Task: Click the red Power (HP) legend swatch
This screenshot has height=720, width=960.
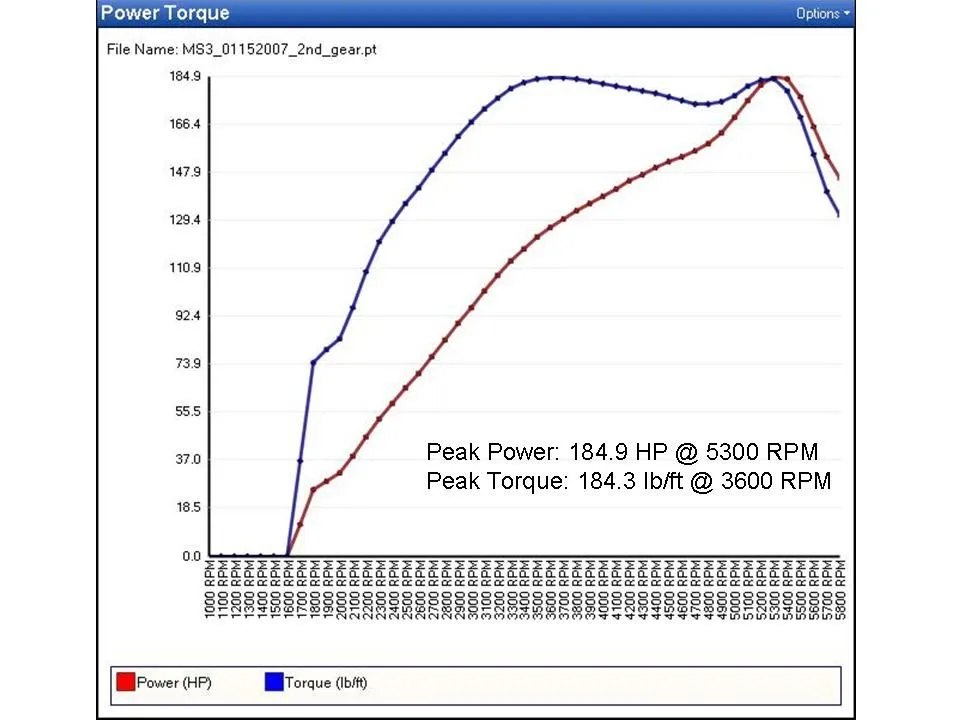Action: click(125, 682)
